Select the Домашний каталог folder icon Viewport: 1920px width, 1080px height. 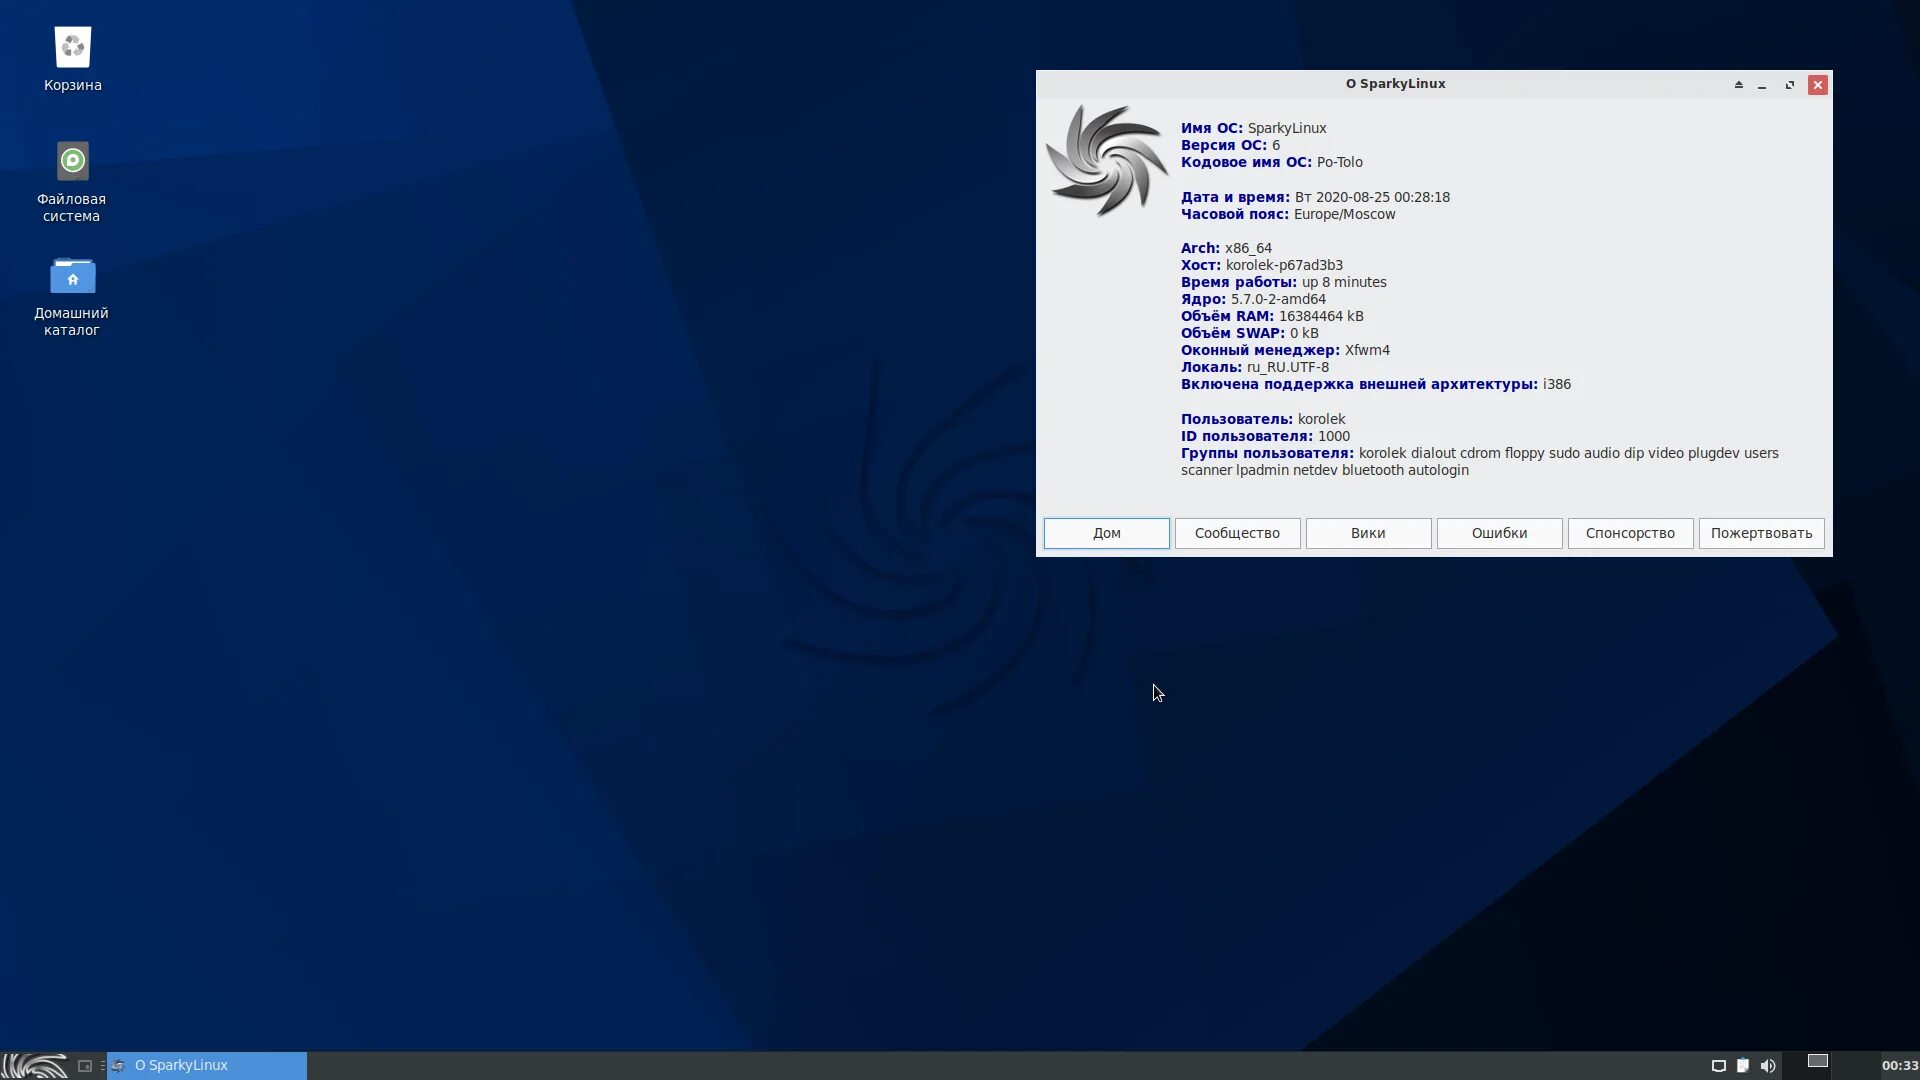(72, 277)
